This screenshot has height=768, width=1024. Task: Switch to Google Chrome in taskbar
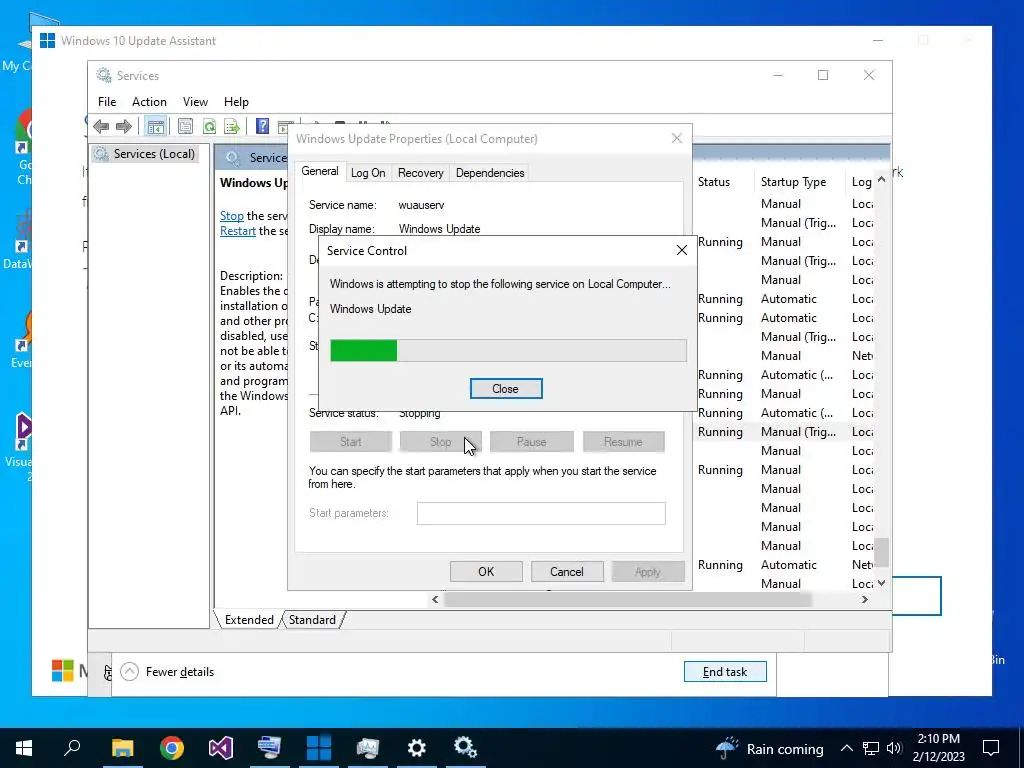click(171, 748)
